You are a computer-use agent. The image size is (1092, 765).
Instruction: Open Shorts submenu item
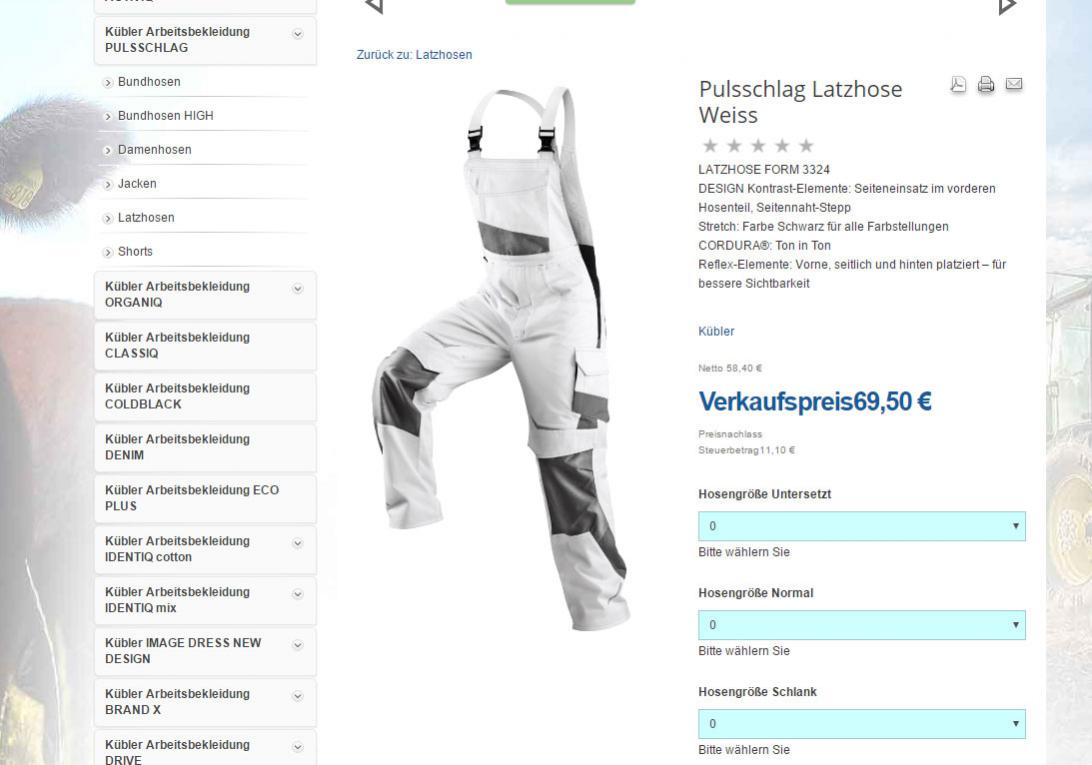tap(135, 252)
